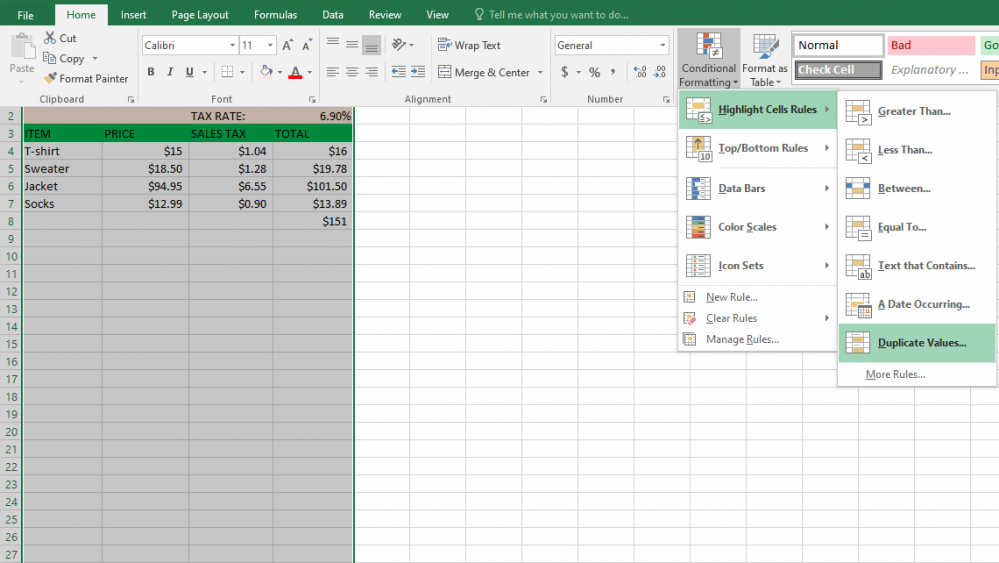Toggle Italic formatting
999x563 pixels.
pyautogui.click(x=170, y=72)
